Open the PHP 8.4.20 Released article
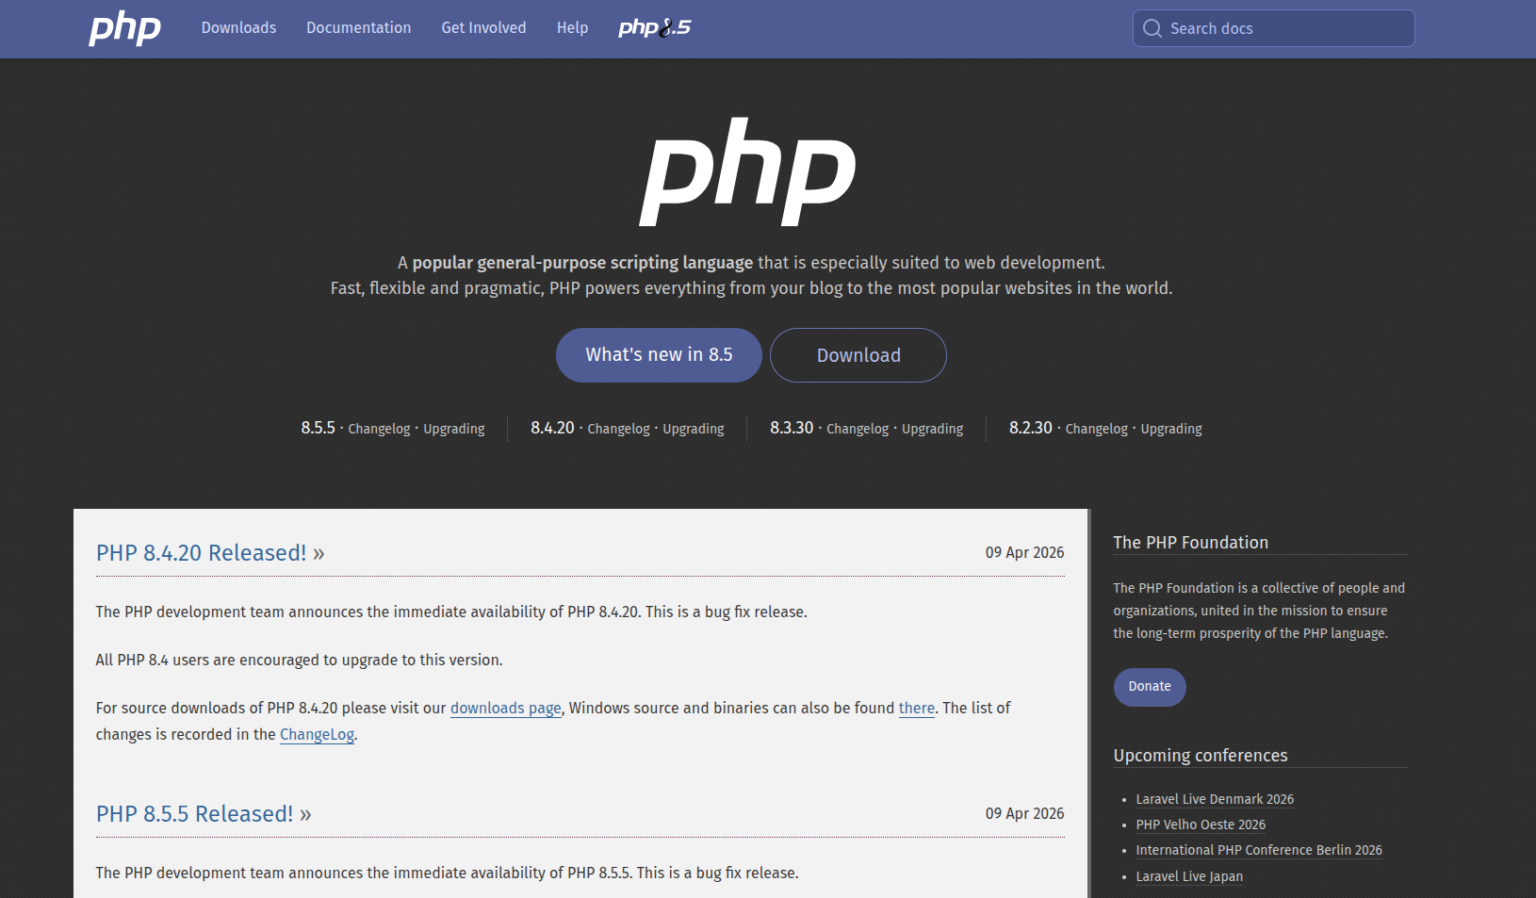 (201, 552)
